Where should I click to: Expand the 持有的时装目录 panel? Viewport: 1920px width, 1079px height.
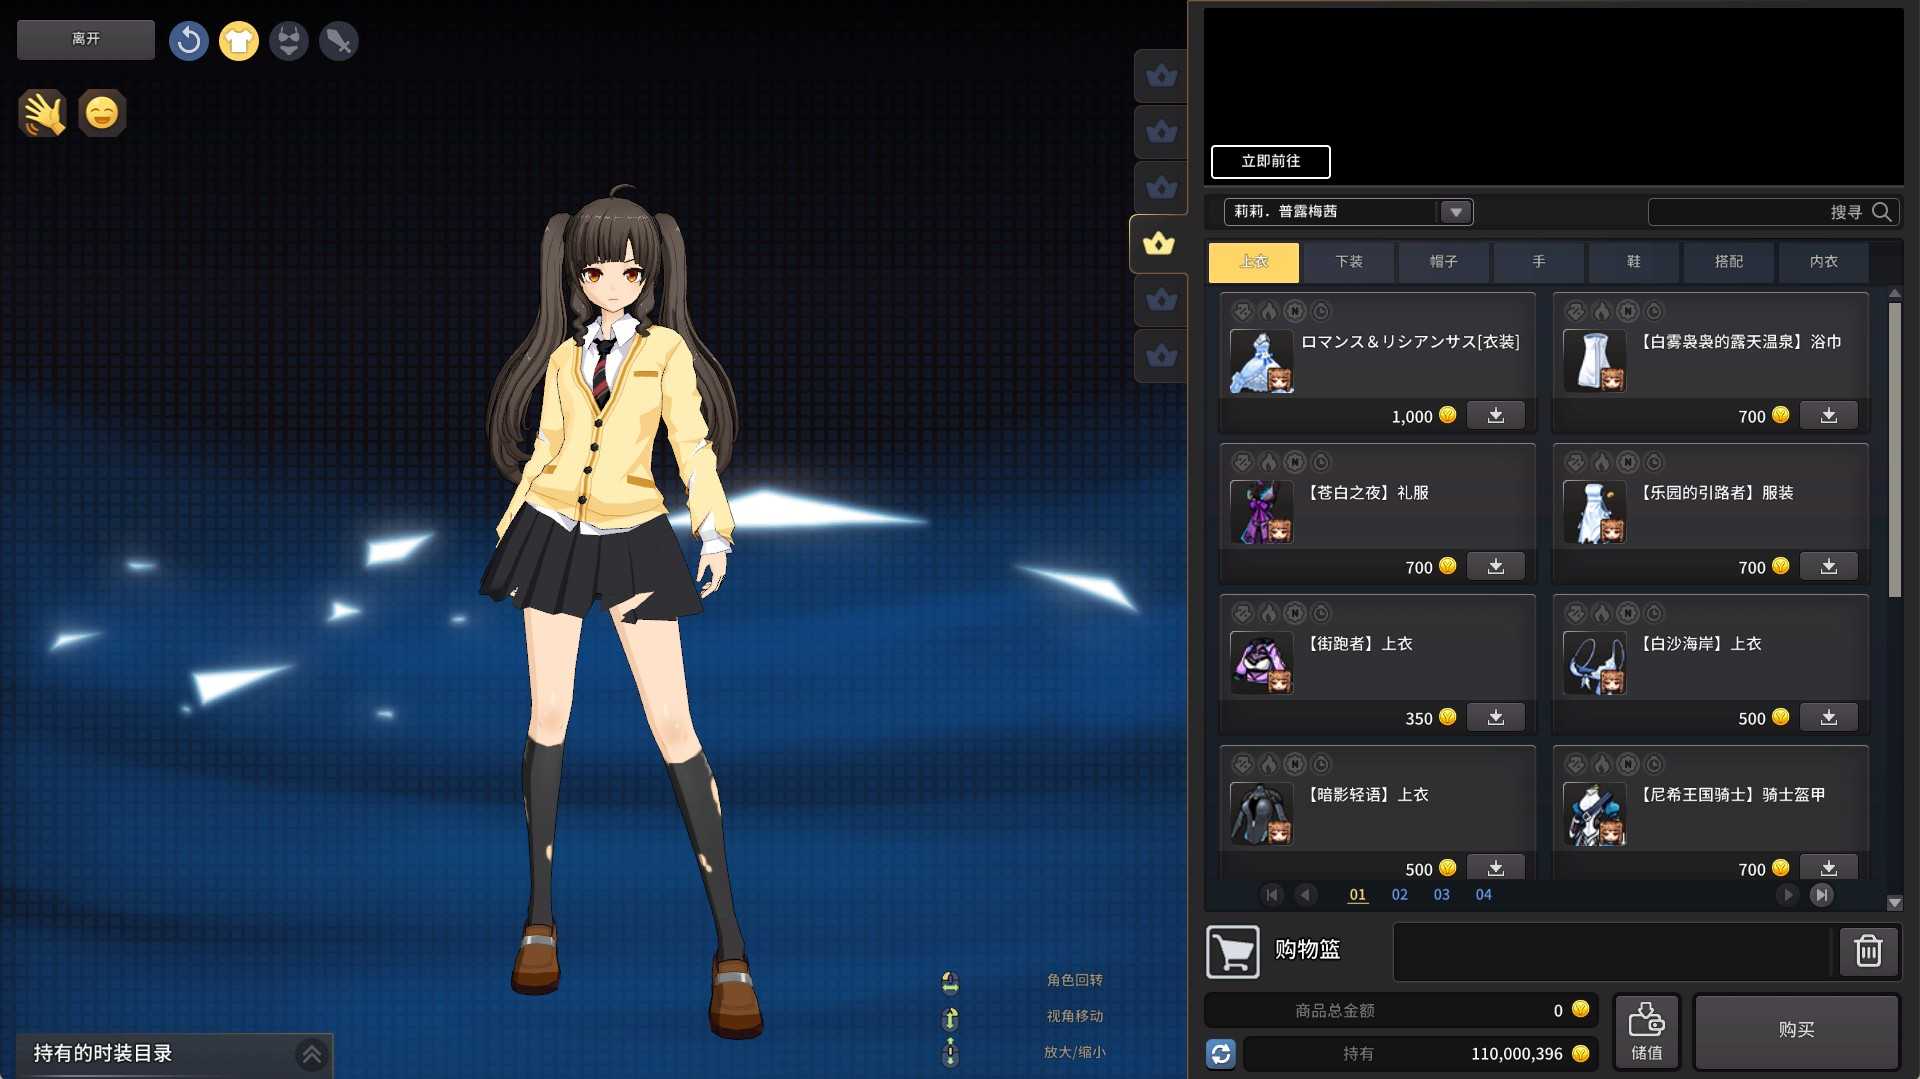tap(311, 1053)
